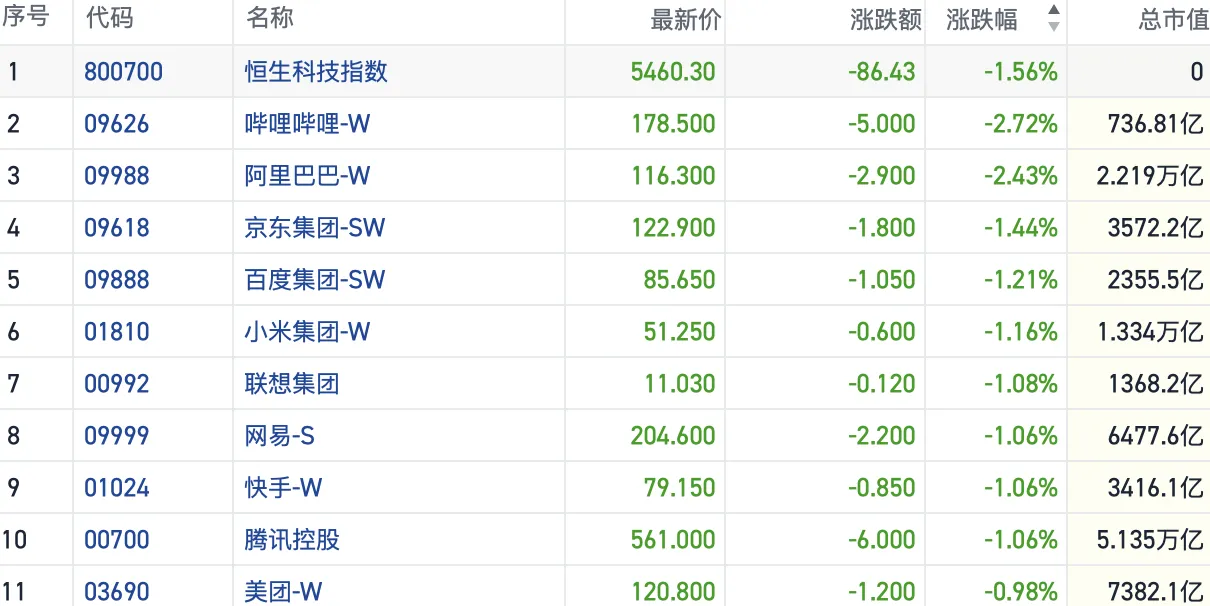Select latest price 85.650

(680, 280)
